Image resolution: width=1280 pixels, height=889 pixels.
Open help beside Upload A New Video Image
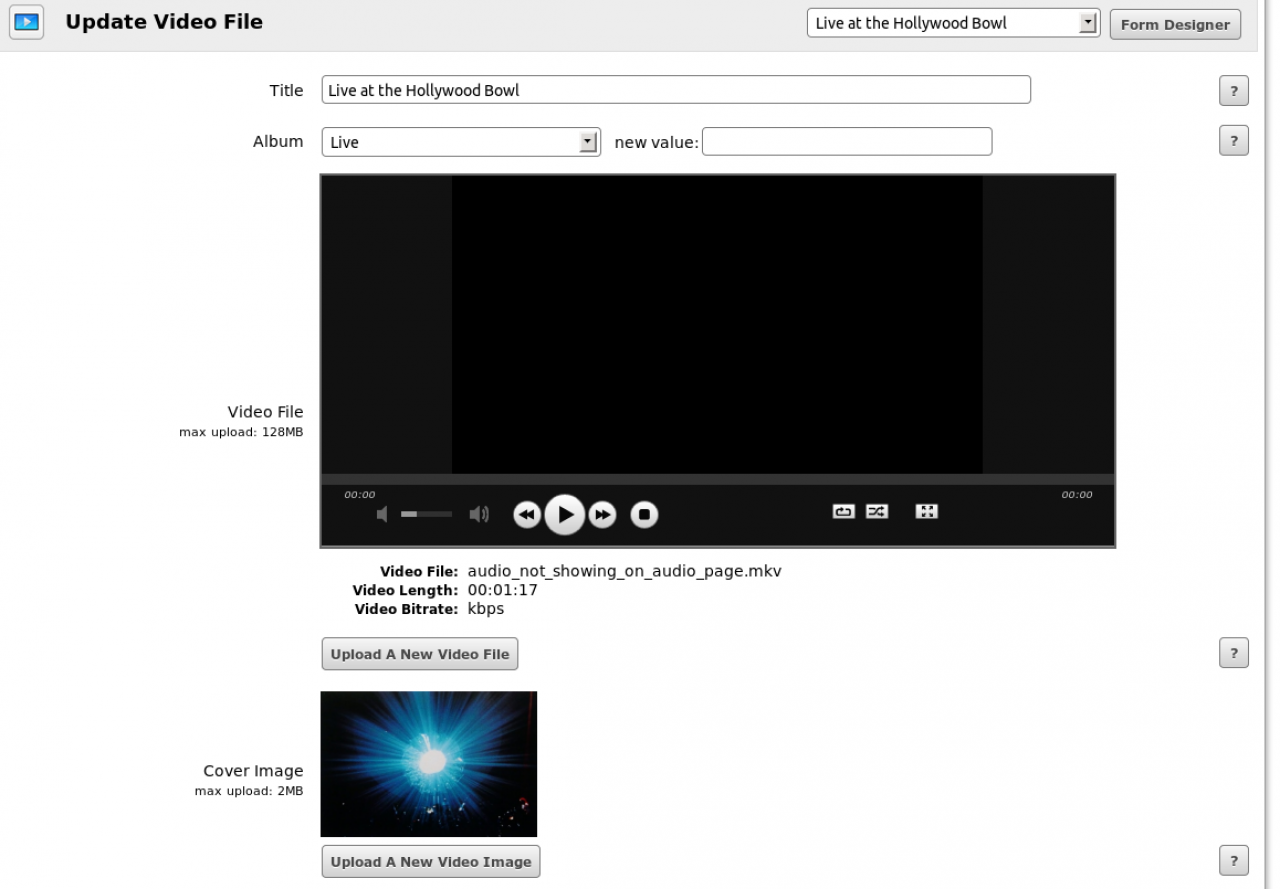(1233, 860)
